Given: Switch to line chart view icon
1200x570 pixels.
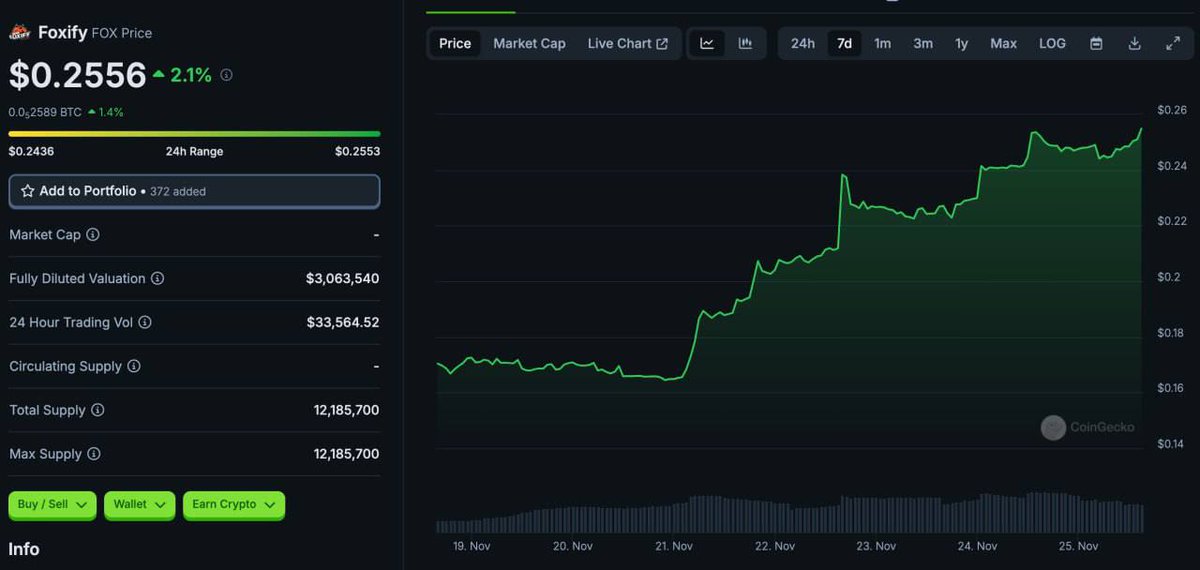Looking at the screenshot, I should 707,44.
